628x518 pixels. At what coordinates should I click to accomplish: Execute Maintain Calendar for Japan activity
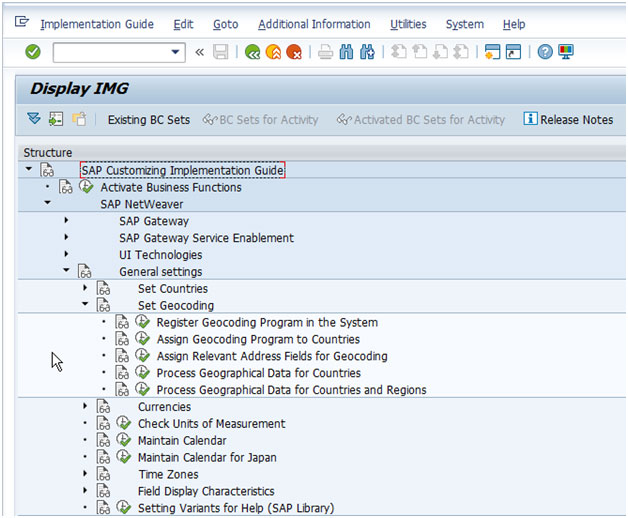pyautogui.click(x=124, y=457)
